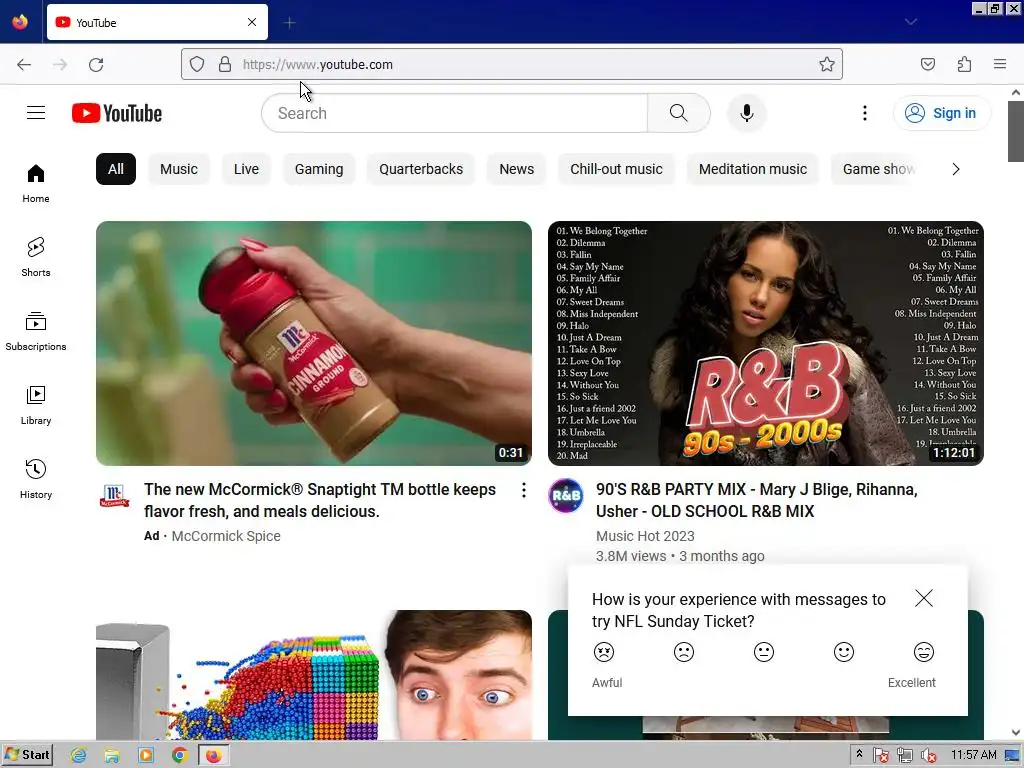Open list all tabs dropdown arrow

tap(911, 22)
